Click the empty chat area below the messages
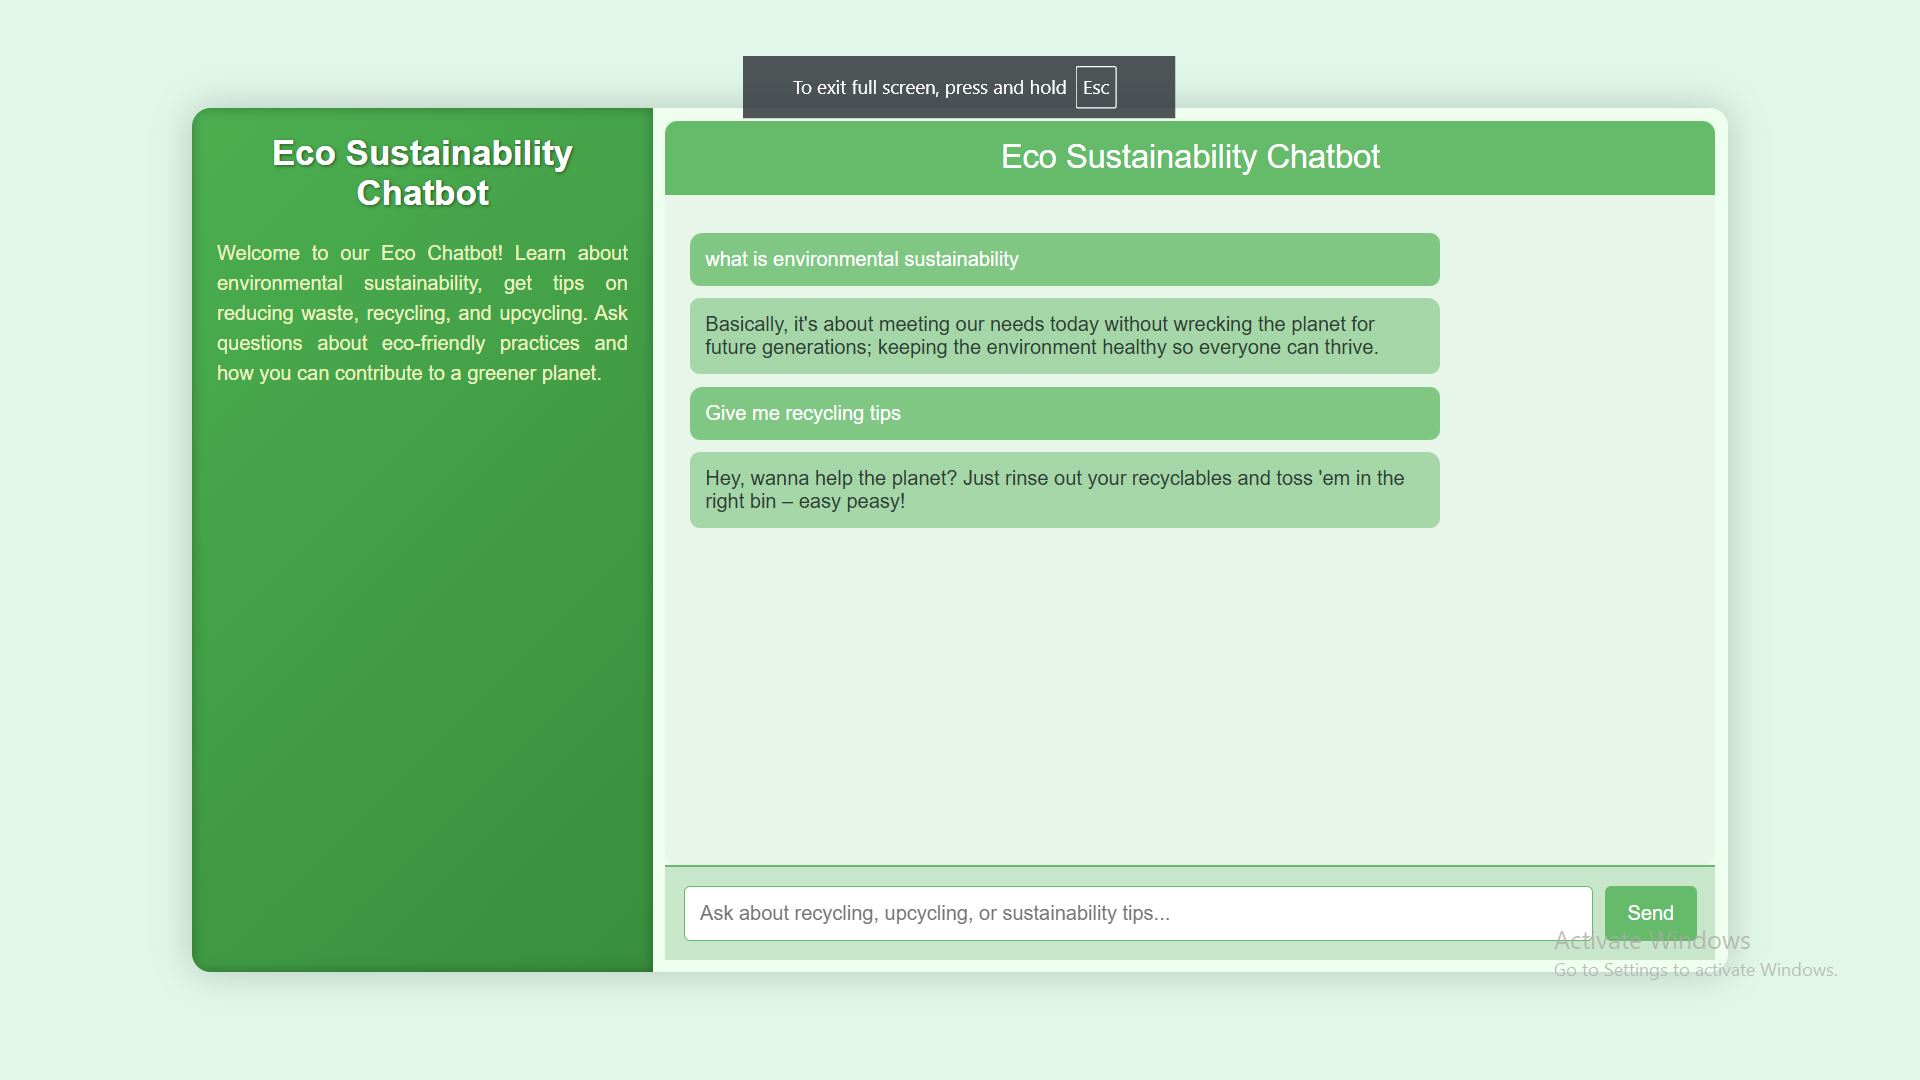 click(1189, 700)
